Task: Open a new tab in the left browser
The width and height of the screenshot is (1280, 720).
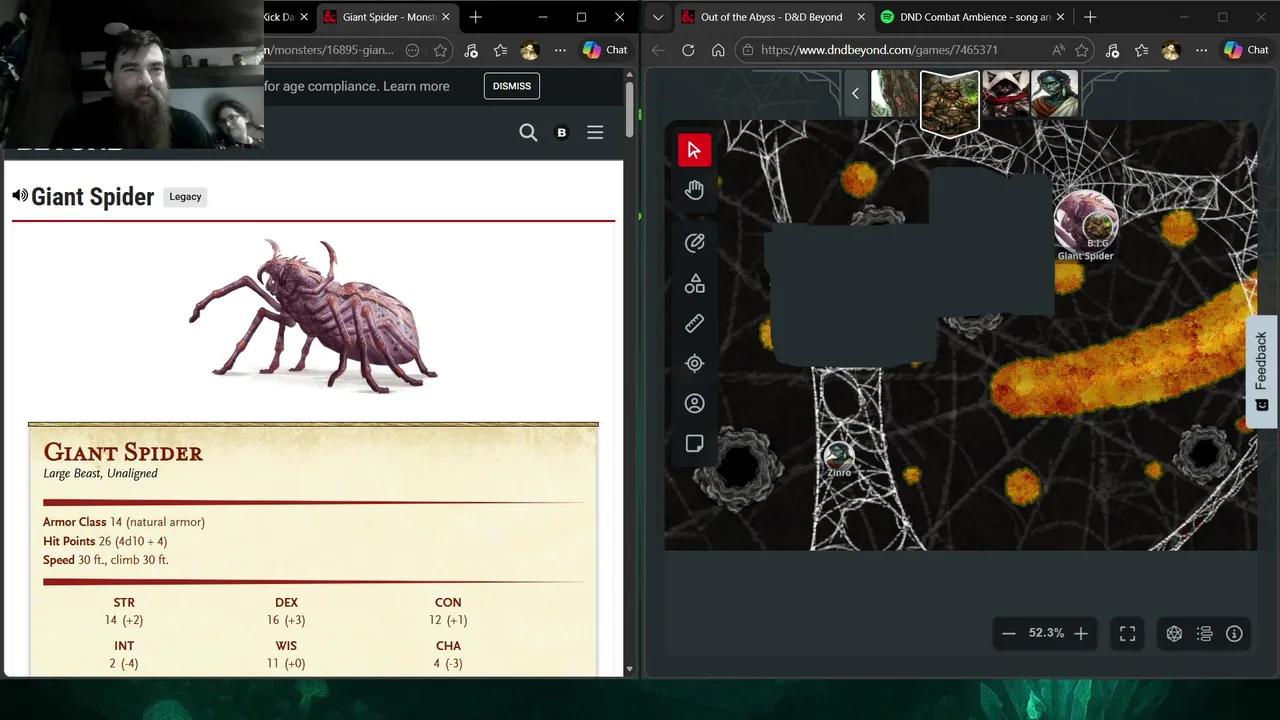Action: [x=476, y=17]
